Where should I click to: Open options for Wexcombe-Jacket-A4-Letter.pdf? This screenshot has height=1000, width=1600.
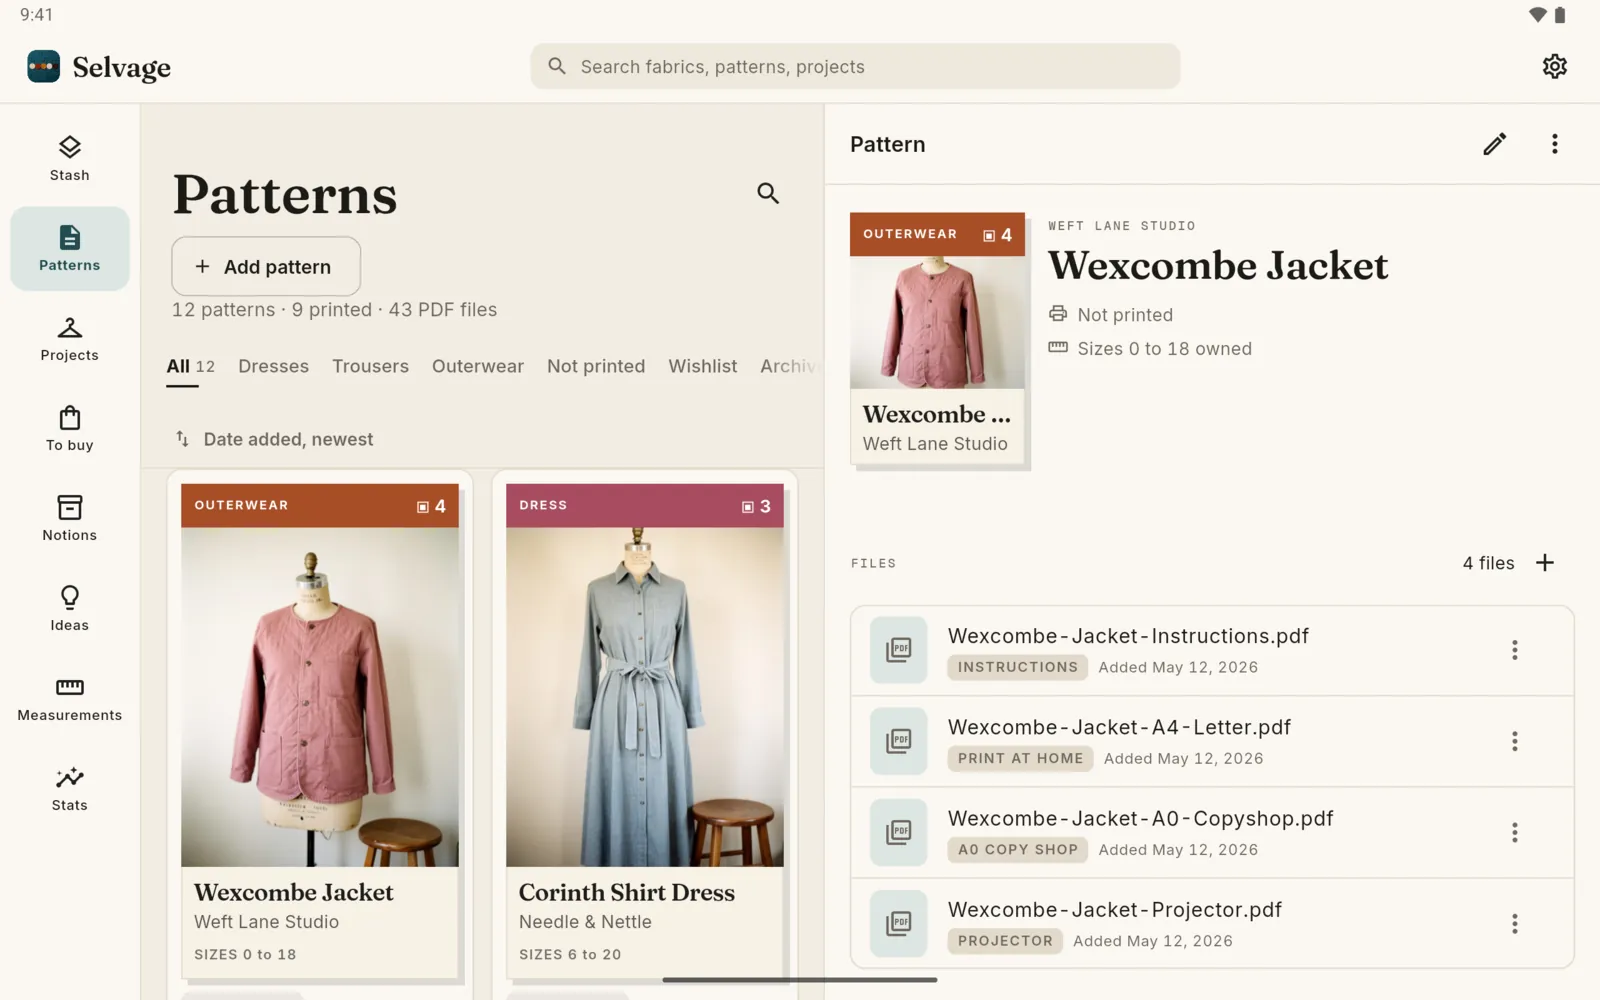click(1514, 741)
